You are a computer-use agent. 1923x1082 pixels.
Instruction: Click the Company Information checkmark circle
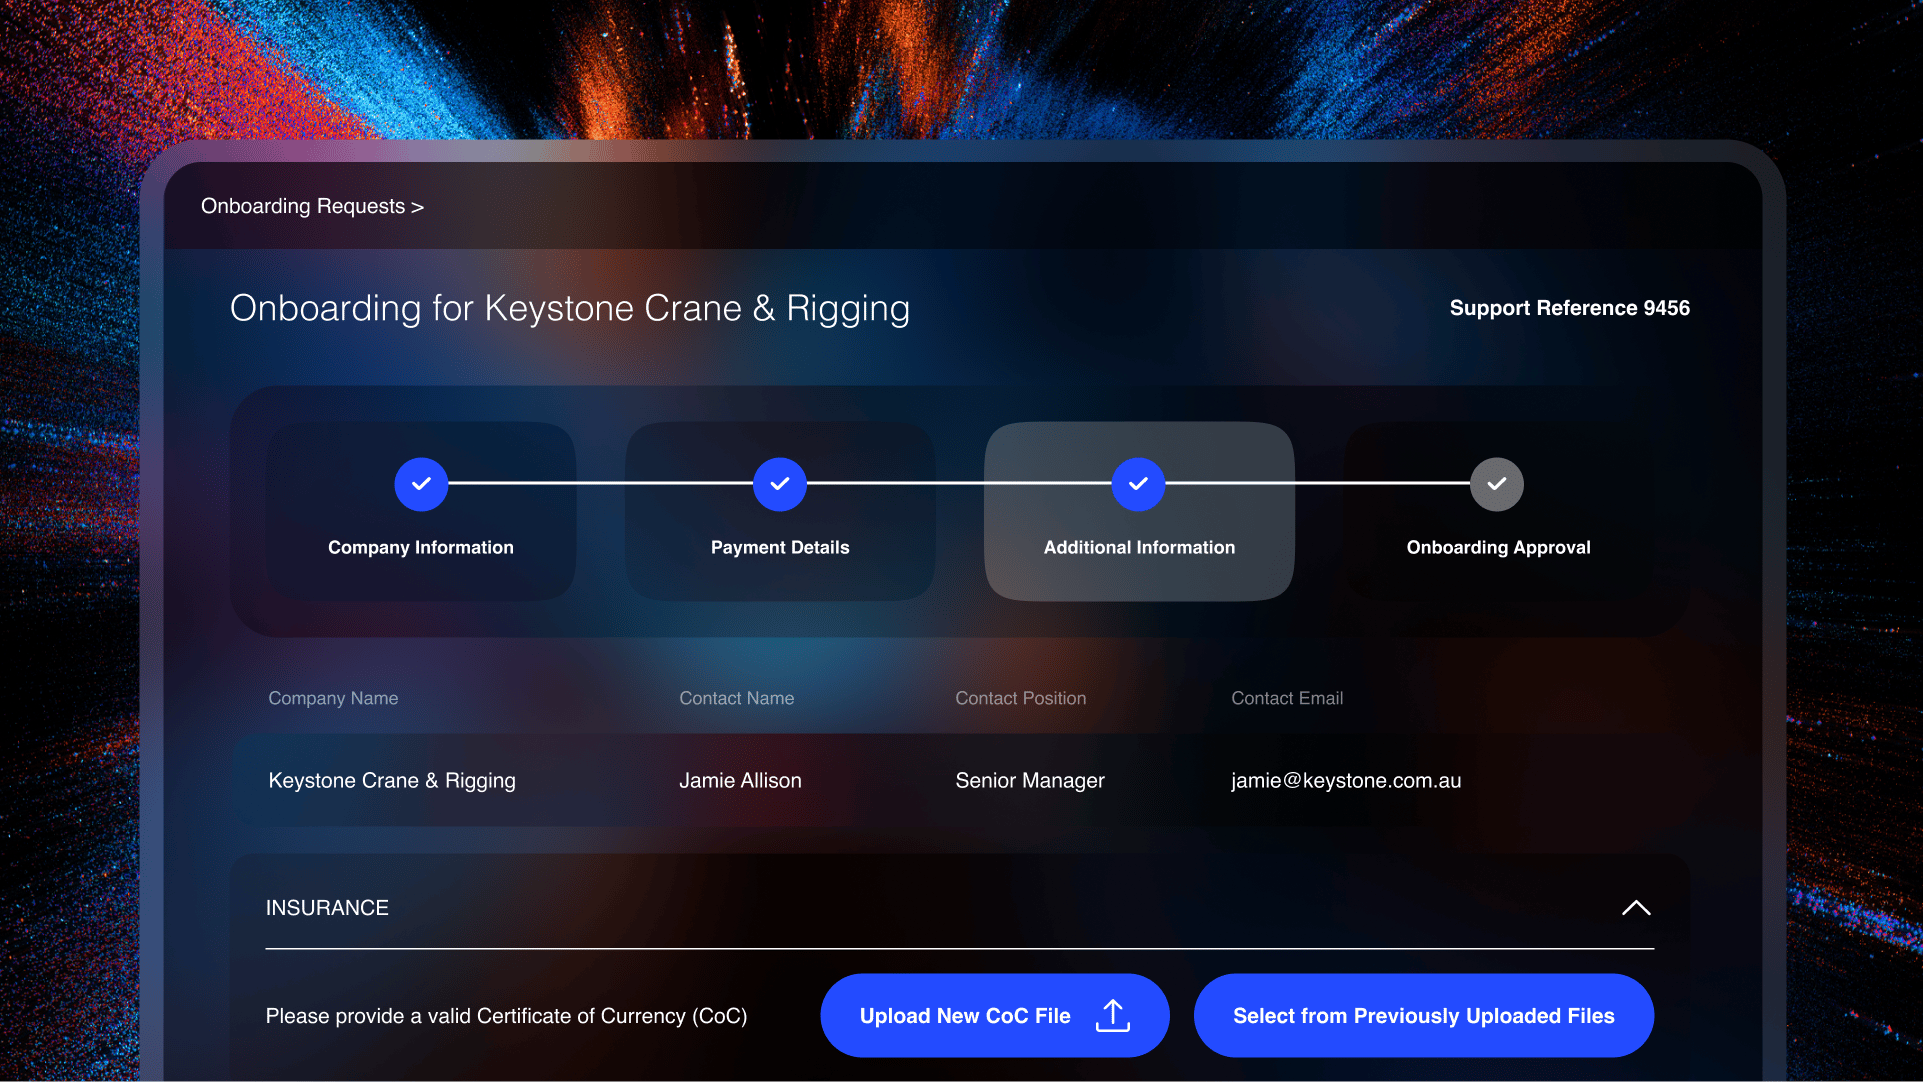(421, 484)
